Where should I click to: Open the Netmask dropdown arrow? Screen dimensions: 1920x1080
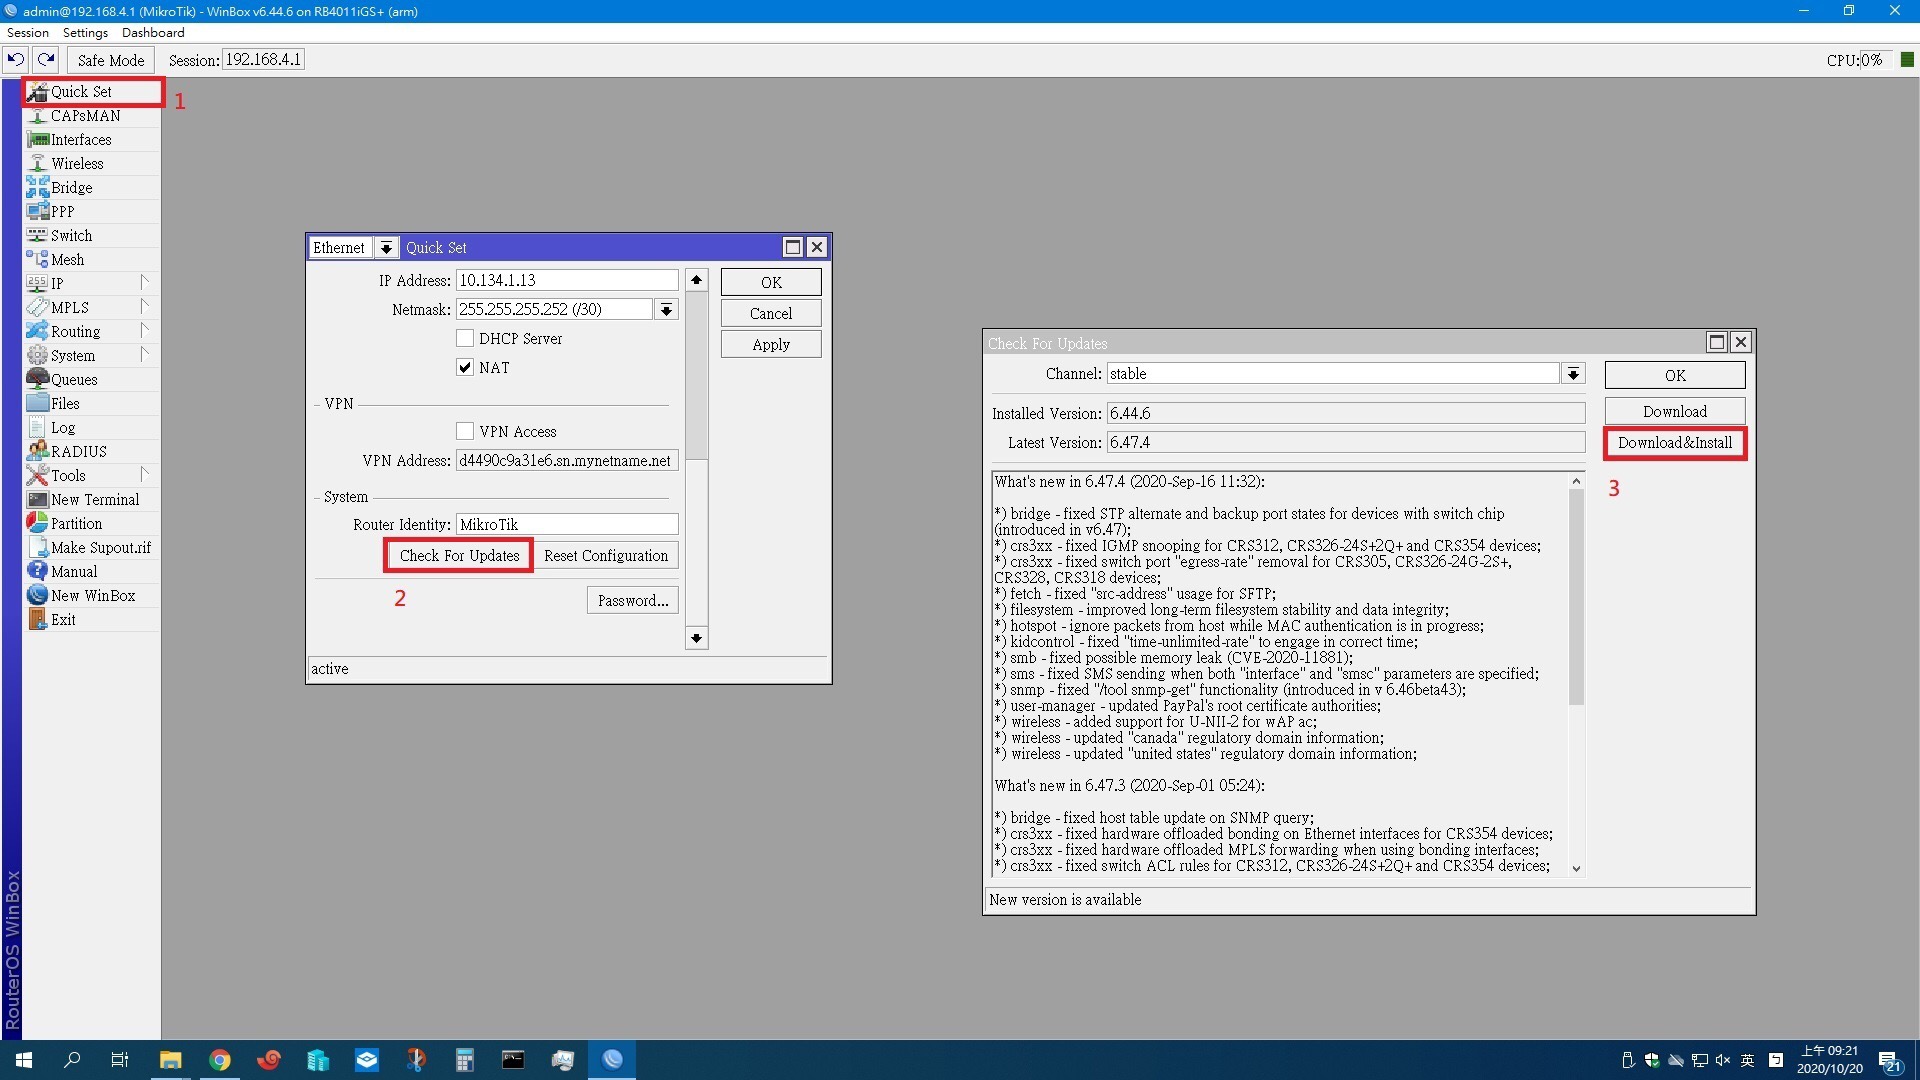click(x=666, y=310)
